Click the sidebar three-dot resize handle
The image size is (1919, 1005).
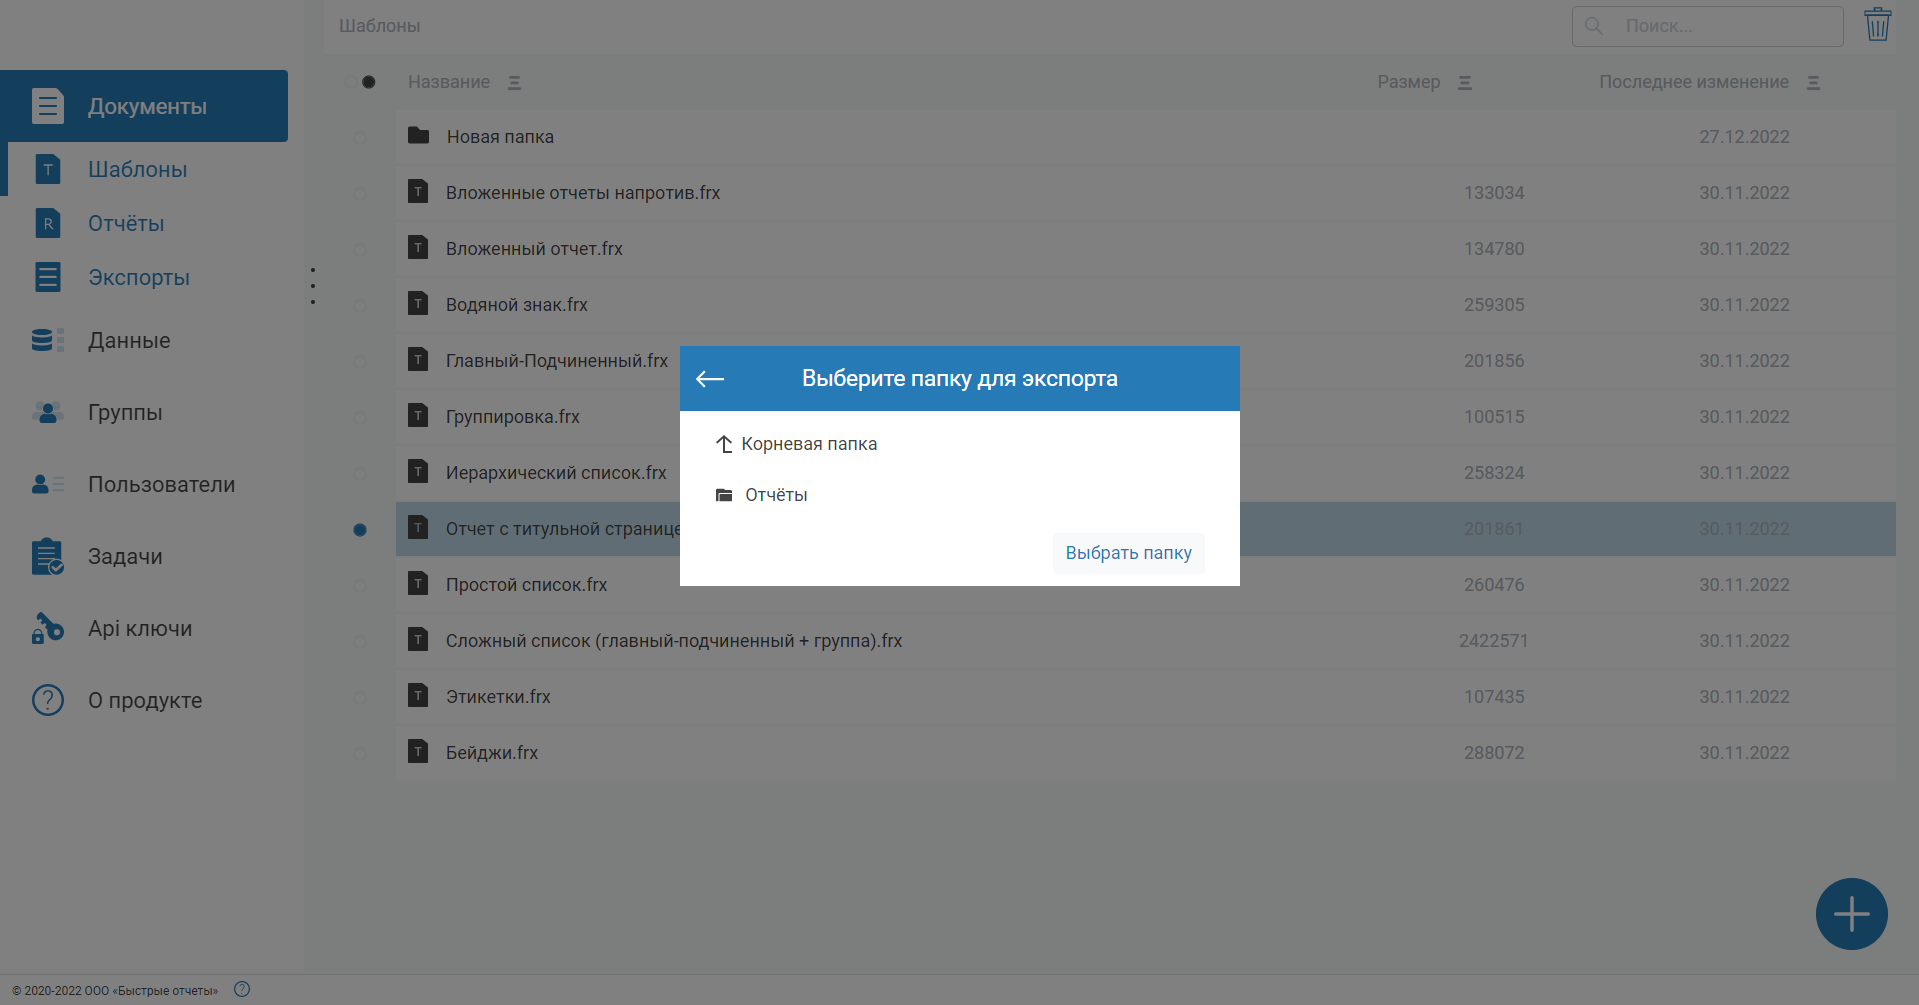click(313, 286)
